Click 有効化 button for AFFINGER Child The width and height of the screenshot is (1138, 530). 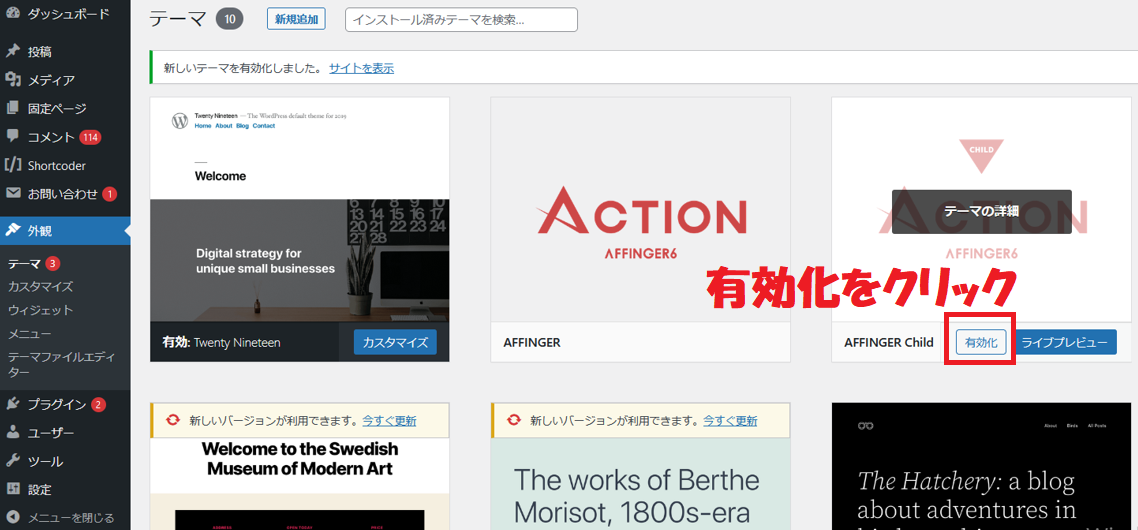click(981, 342)
